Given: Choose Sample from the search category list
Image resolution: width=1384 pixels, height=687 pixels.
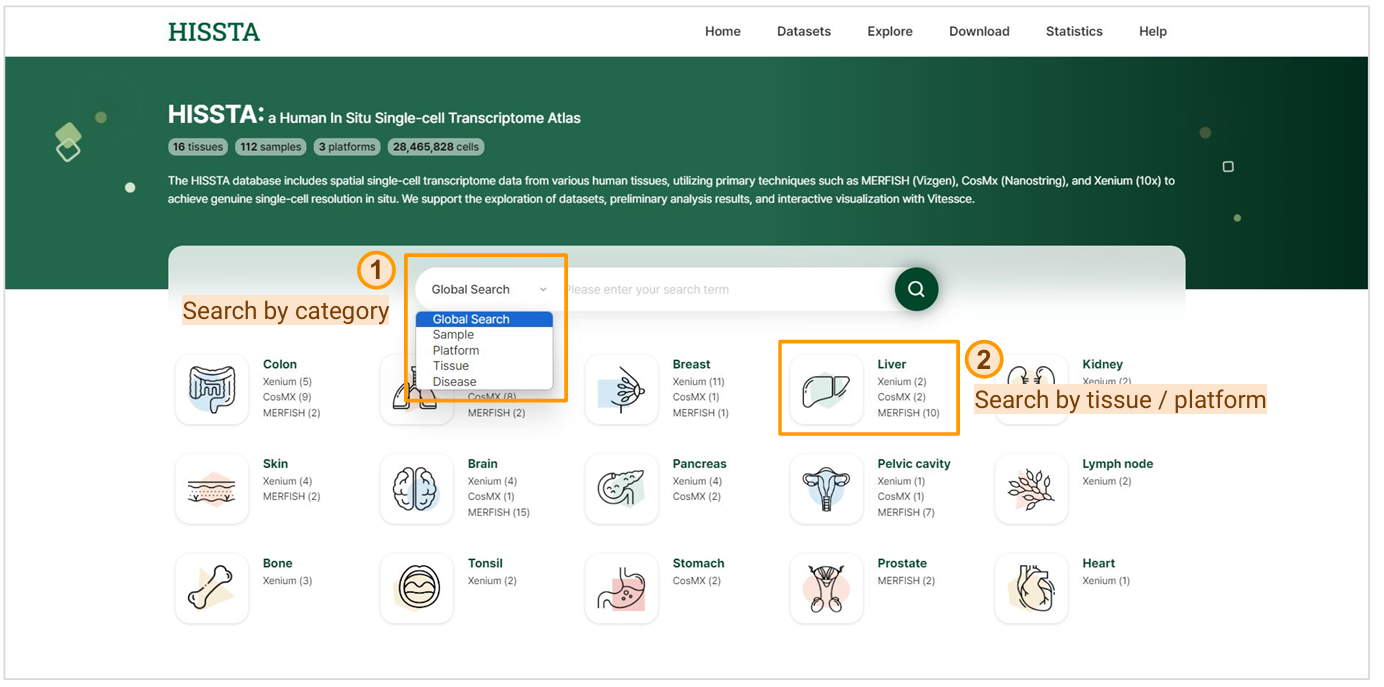Looking at the screenshot, I should [x=453, y=335].
